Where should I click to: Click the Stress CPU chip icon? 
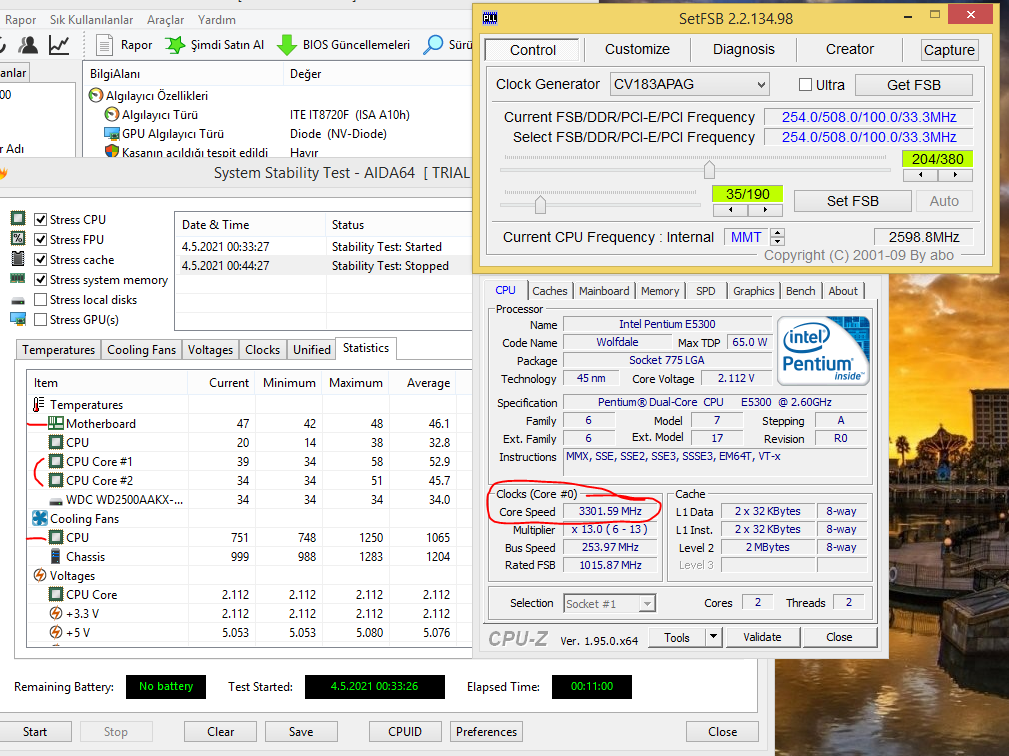[x=18, y=218]
